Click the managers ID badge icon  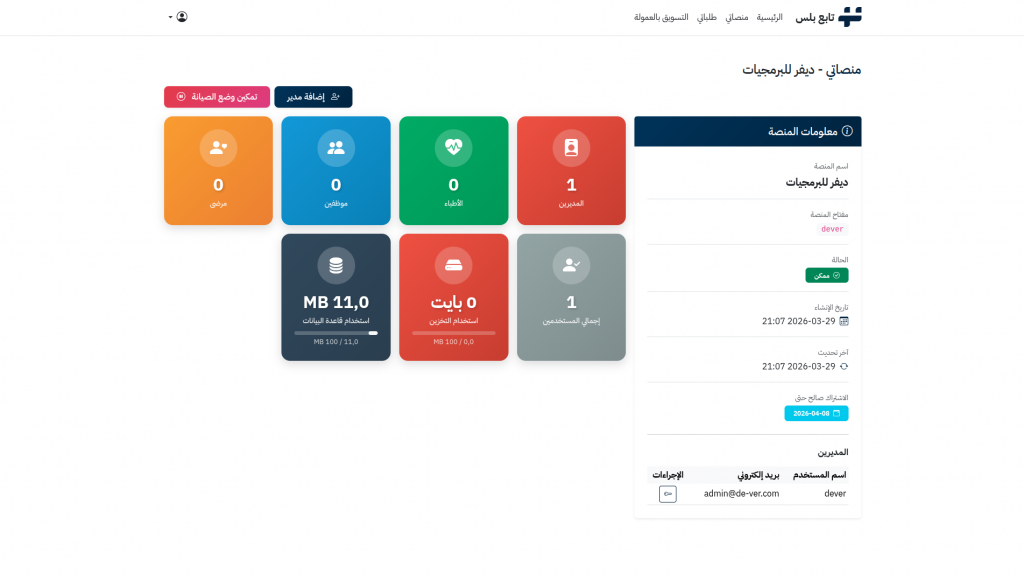[x=571, y=148]
